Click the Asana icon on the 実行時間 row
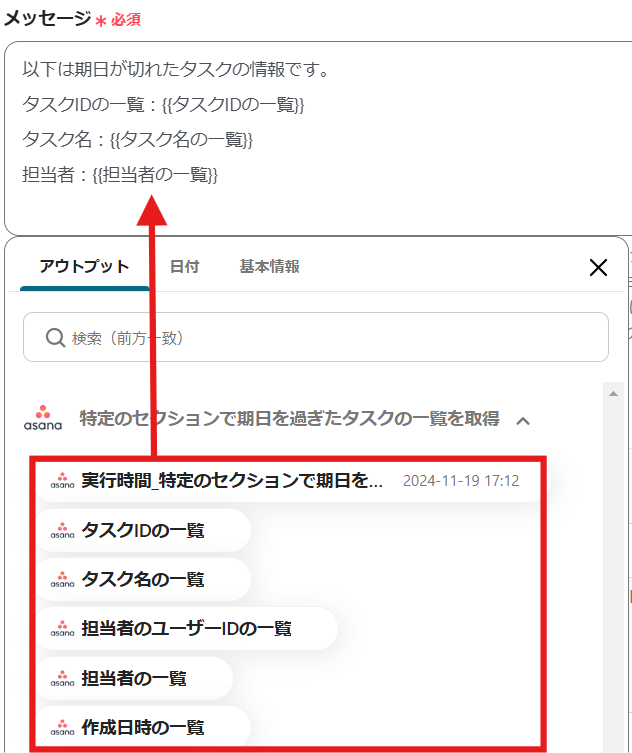The image size is (632, 753). [62, 481]
